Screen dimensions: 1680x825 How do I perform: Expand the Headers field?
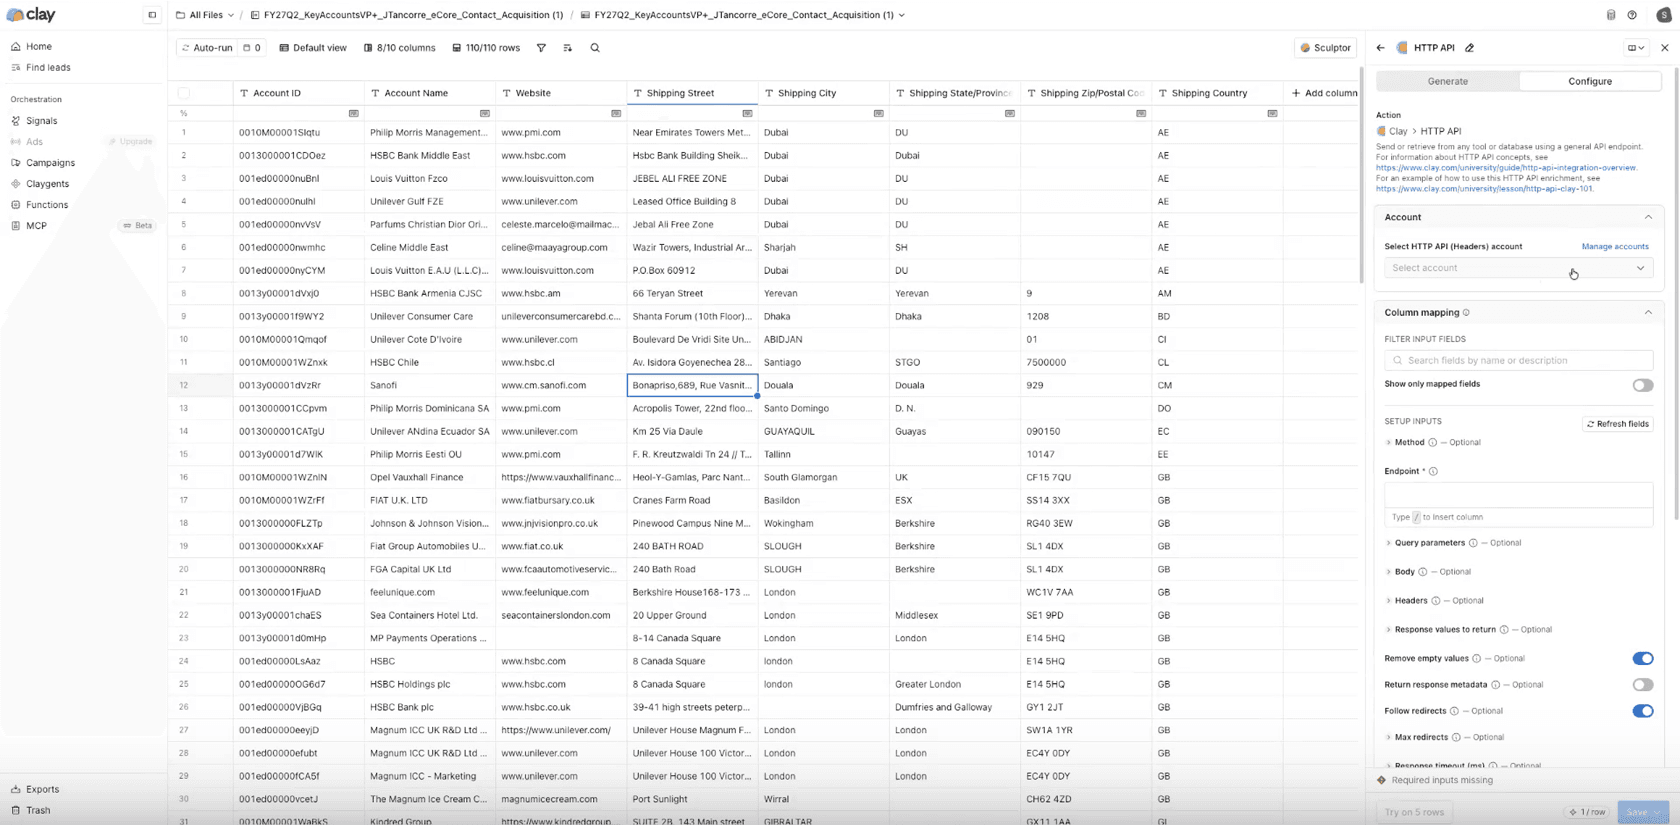pyautogui.click(x=1388, y=601)
